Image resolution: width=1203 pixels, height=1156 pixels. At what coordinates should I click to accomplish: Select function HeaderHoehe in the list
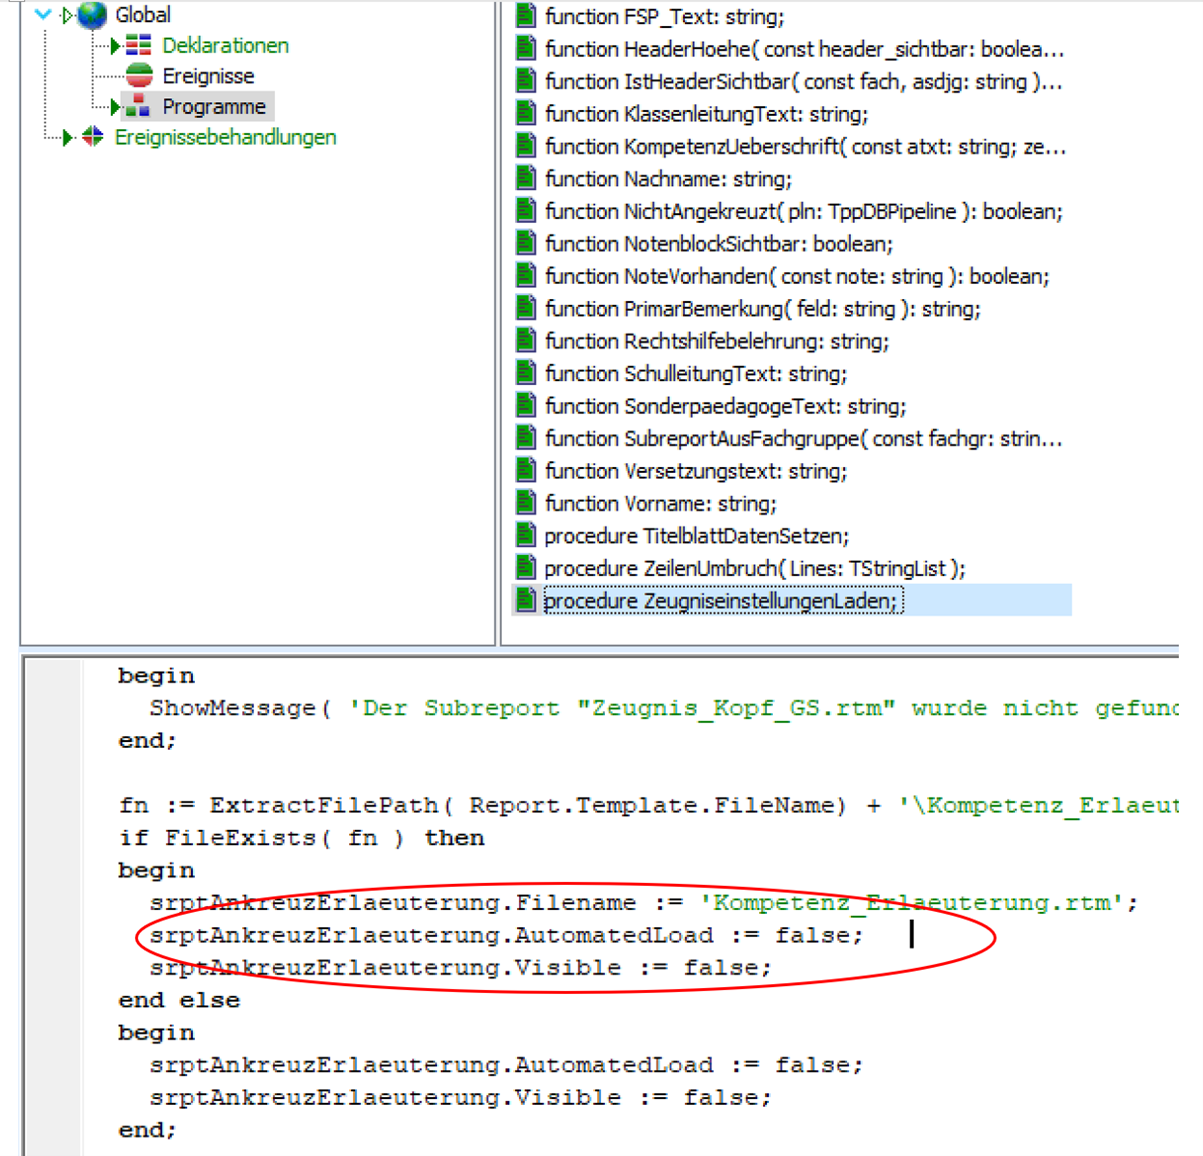tap(803, 49)
